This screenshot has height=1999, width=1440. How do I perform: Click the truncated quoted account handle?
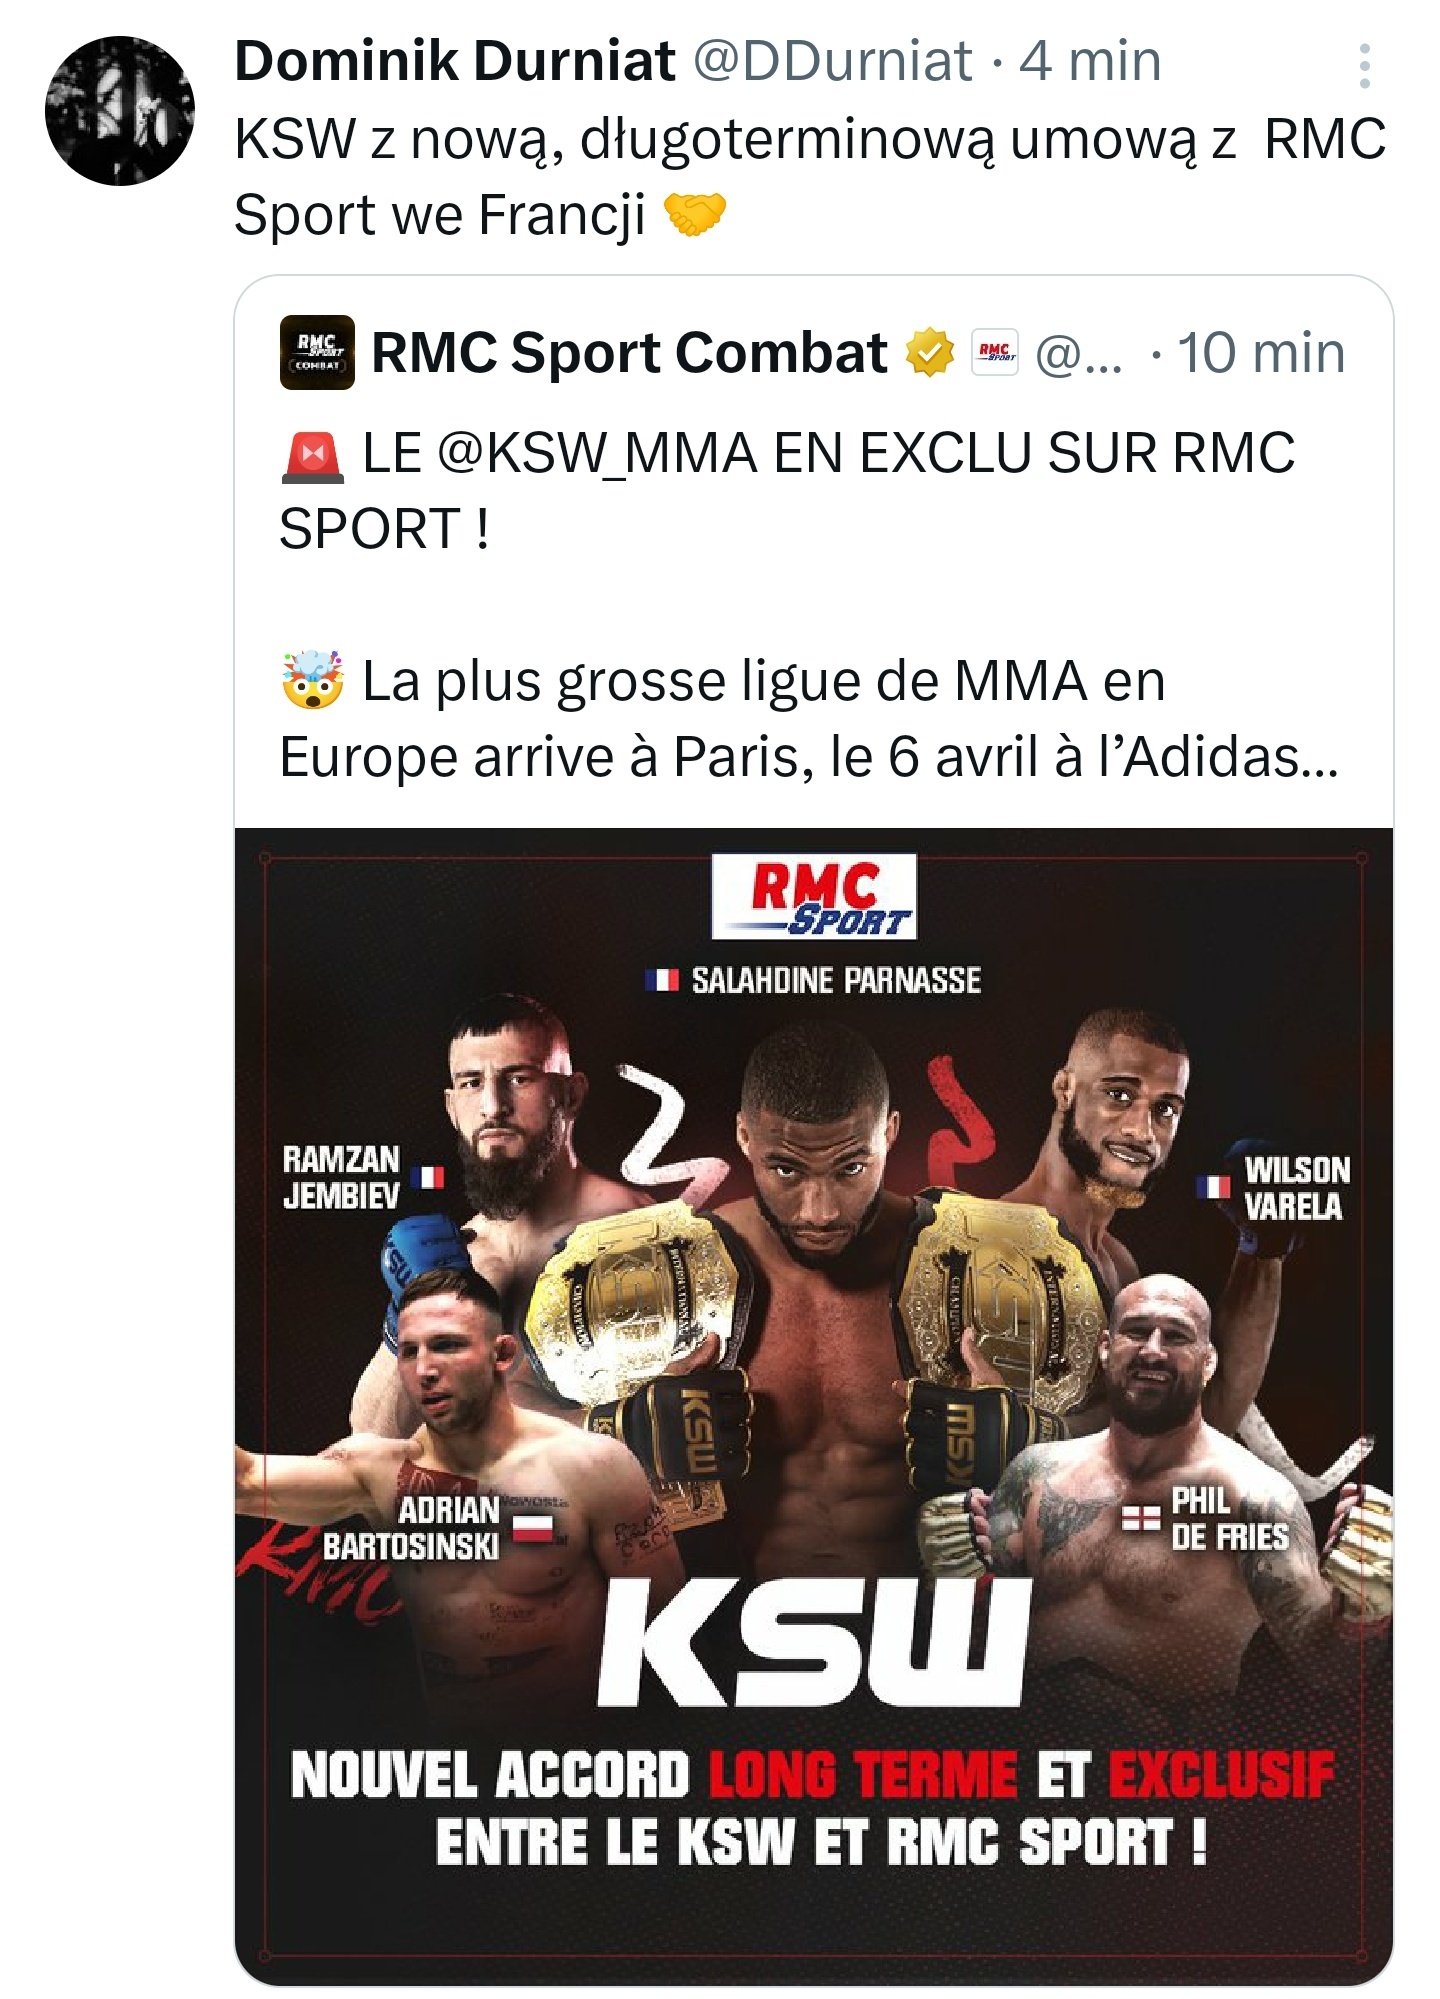[1078, 353]
